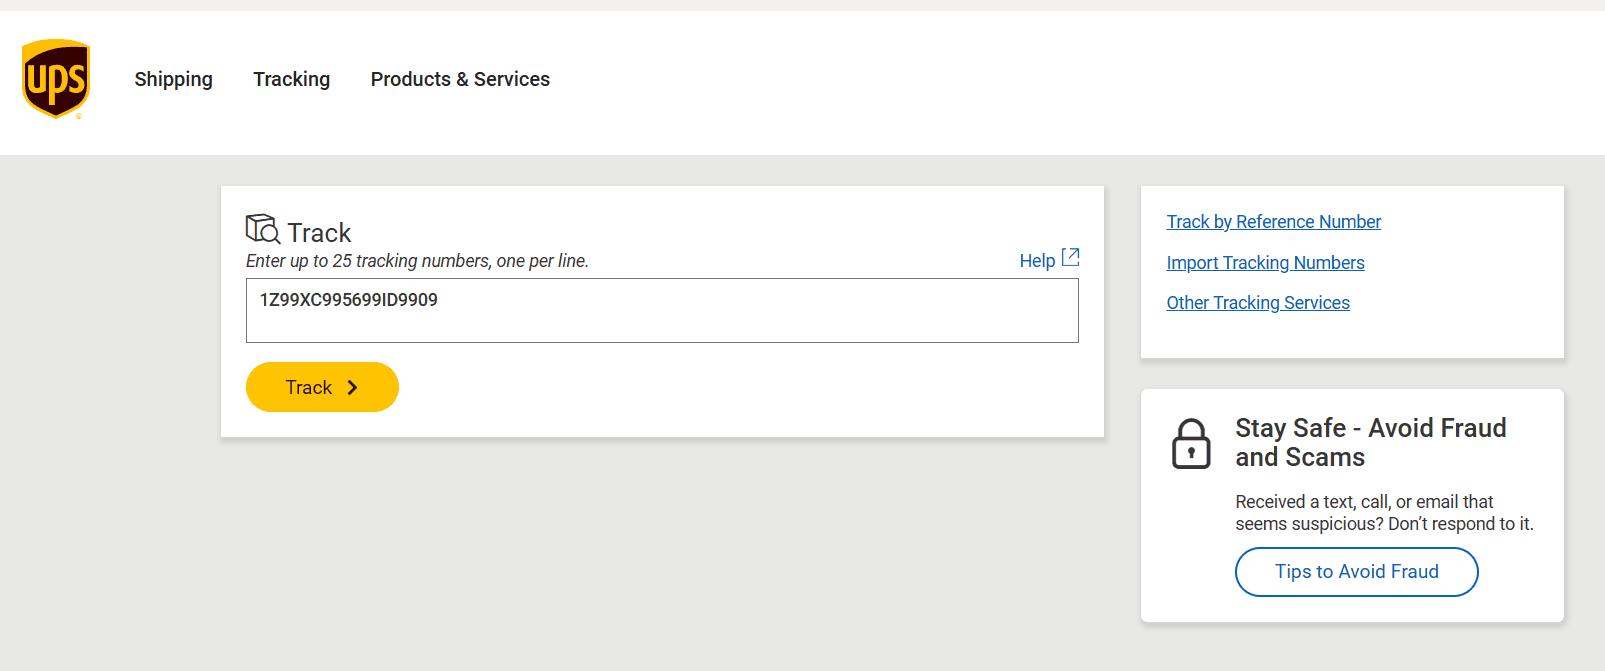Click the package magnifier Track icon
The image size is (1605, 671).
263,229
